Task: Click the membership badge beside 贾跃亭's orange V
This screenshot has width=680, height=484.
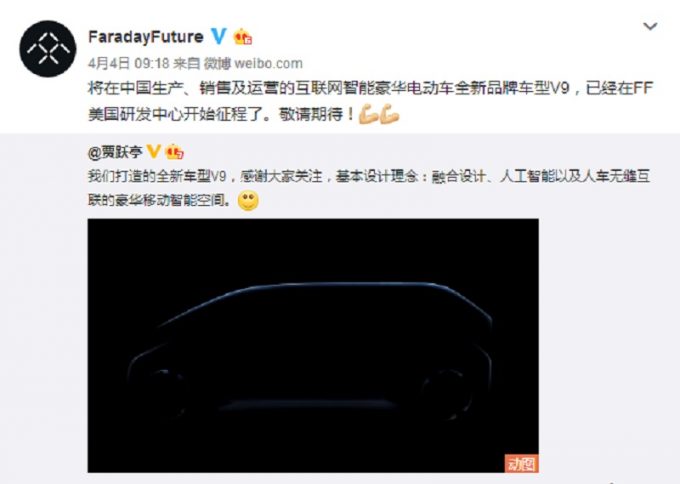Action: click(174, 151)
